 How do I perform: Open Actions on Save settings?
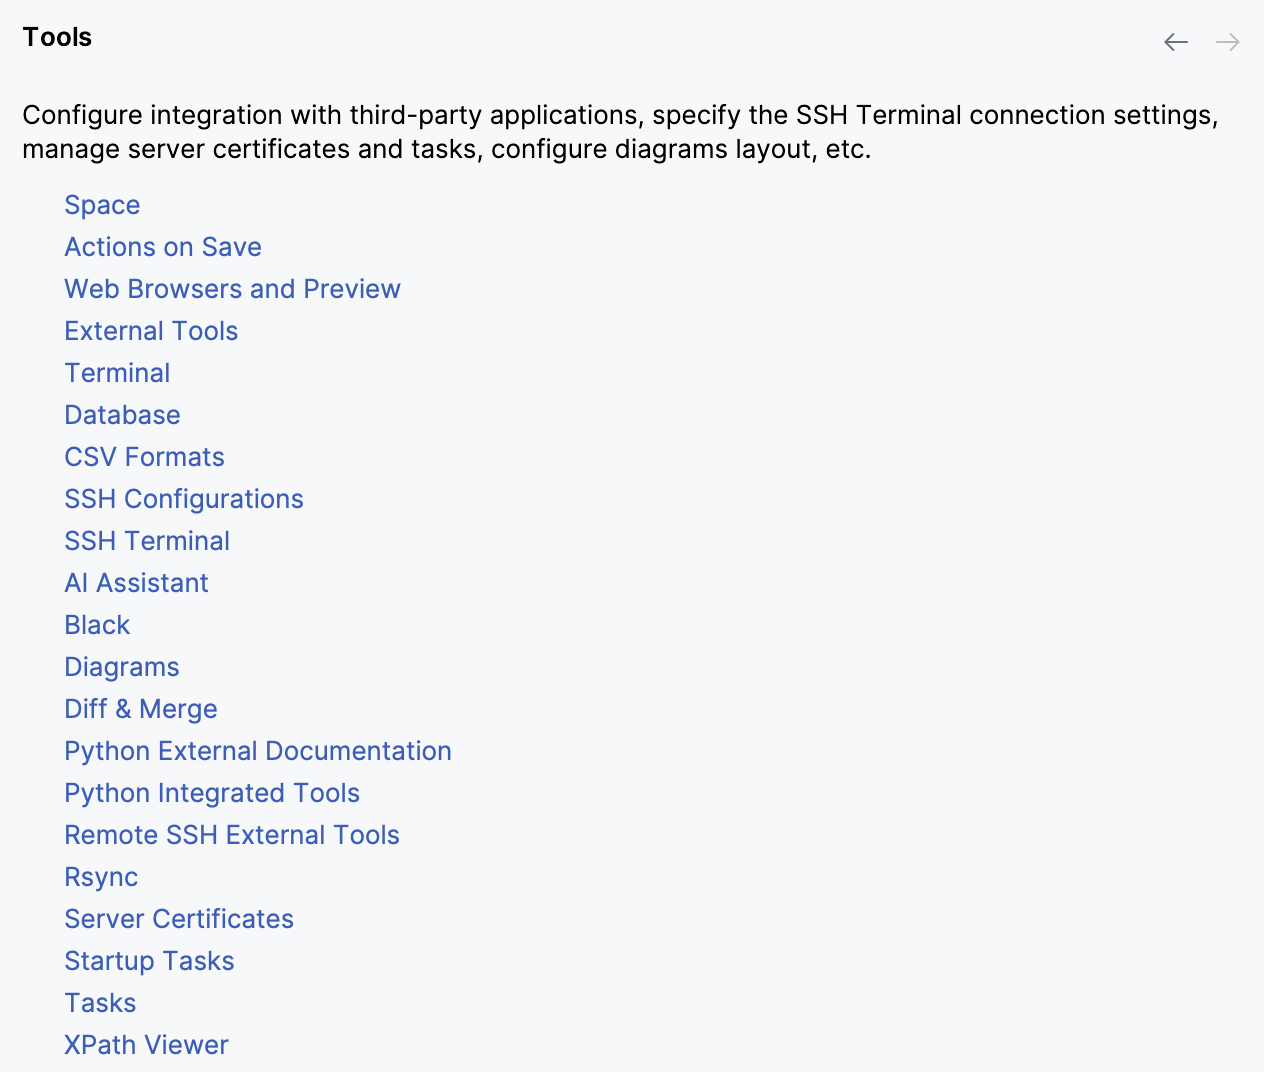[x=163, y=247]
